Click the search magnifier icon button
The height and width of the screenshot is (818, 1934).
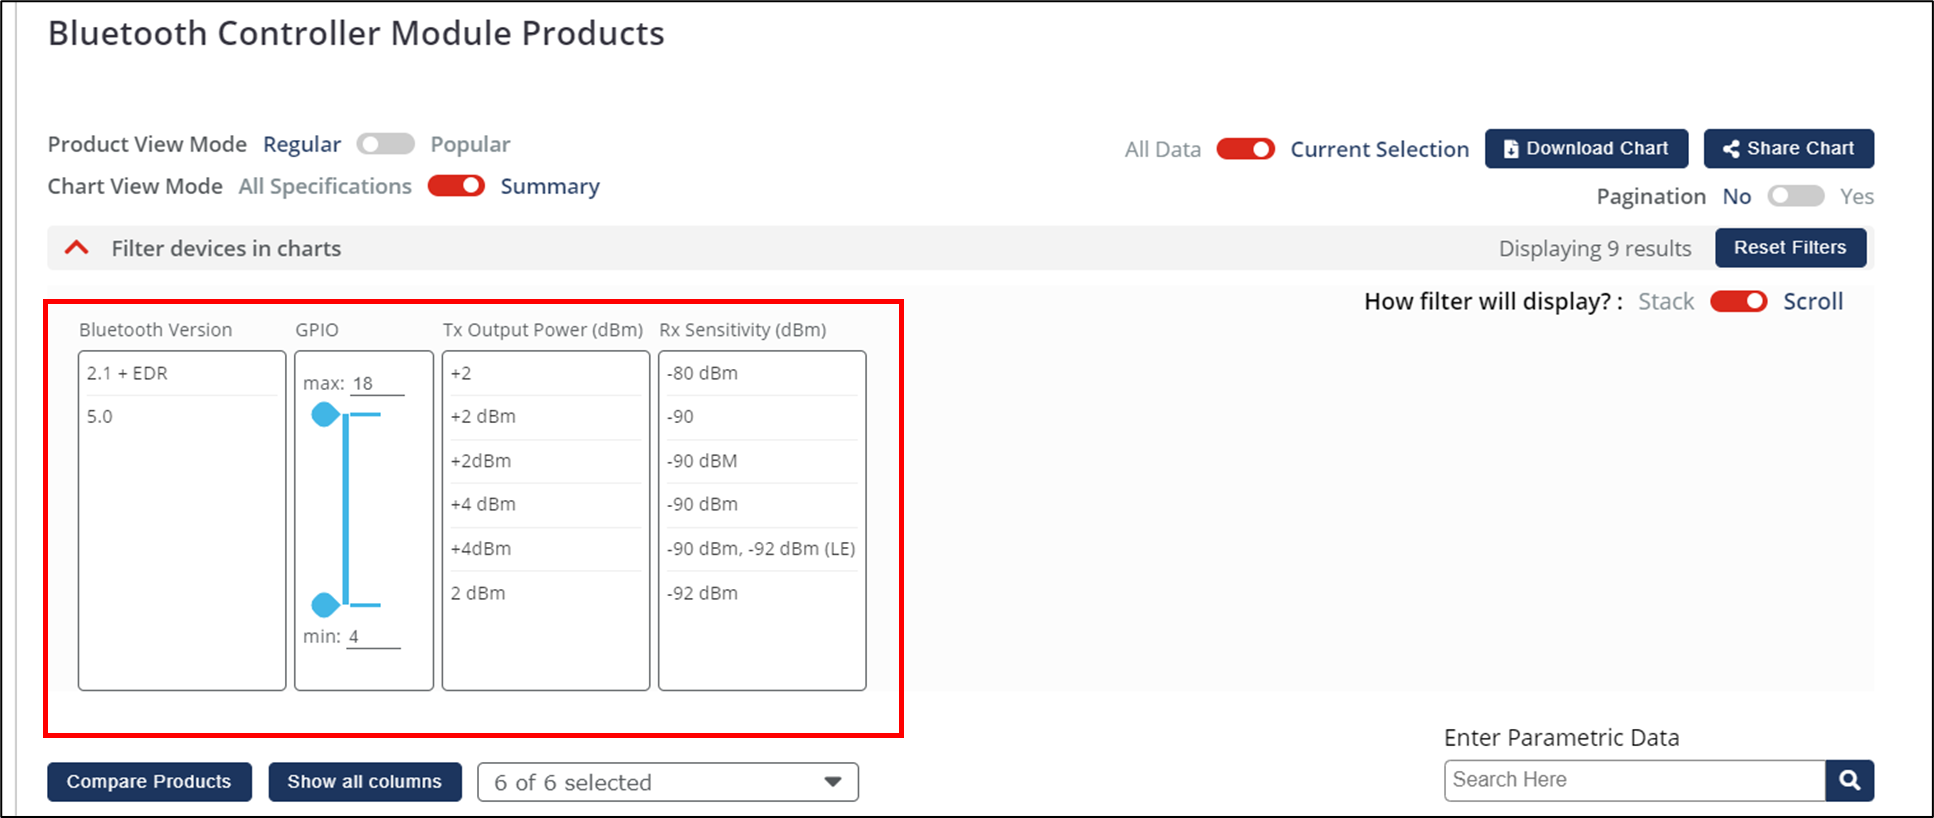tap(1849, 780)
